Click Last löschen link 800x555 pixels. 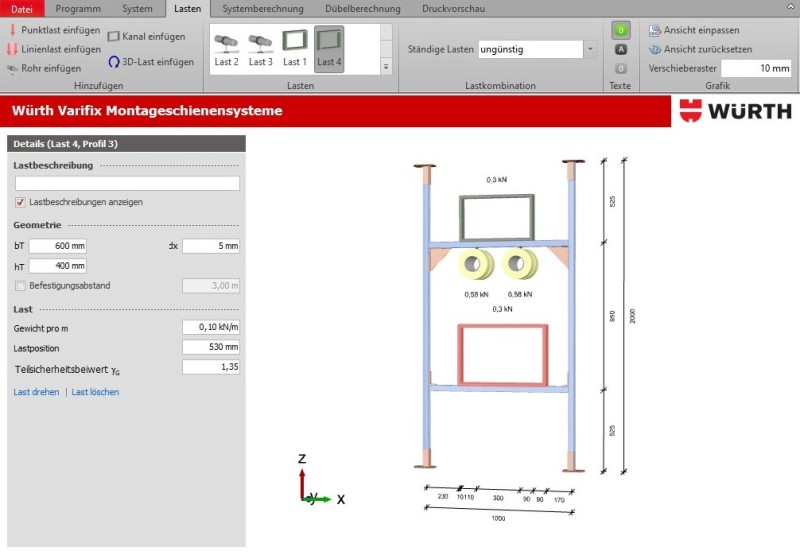95,392
